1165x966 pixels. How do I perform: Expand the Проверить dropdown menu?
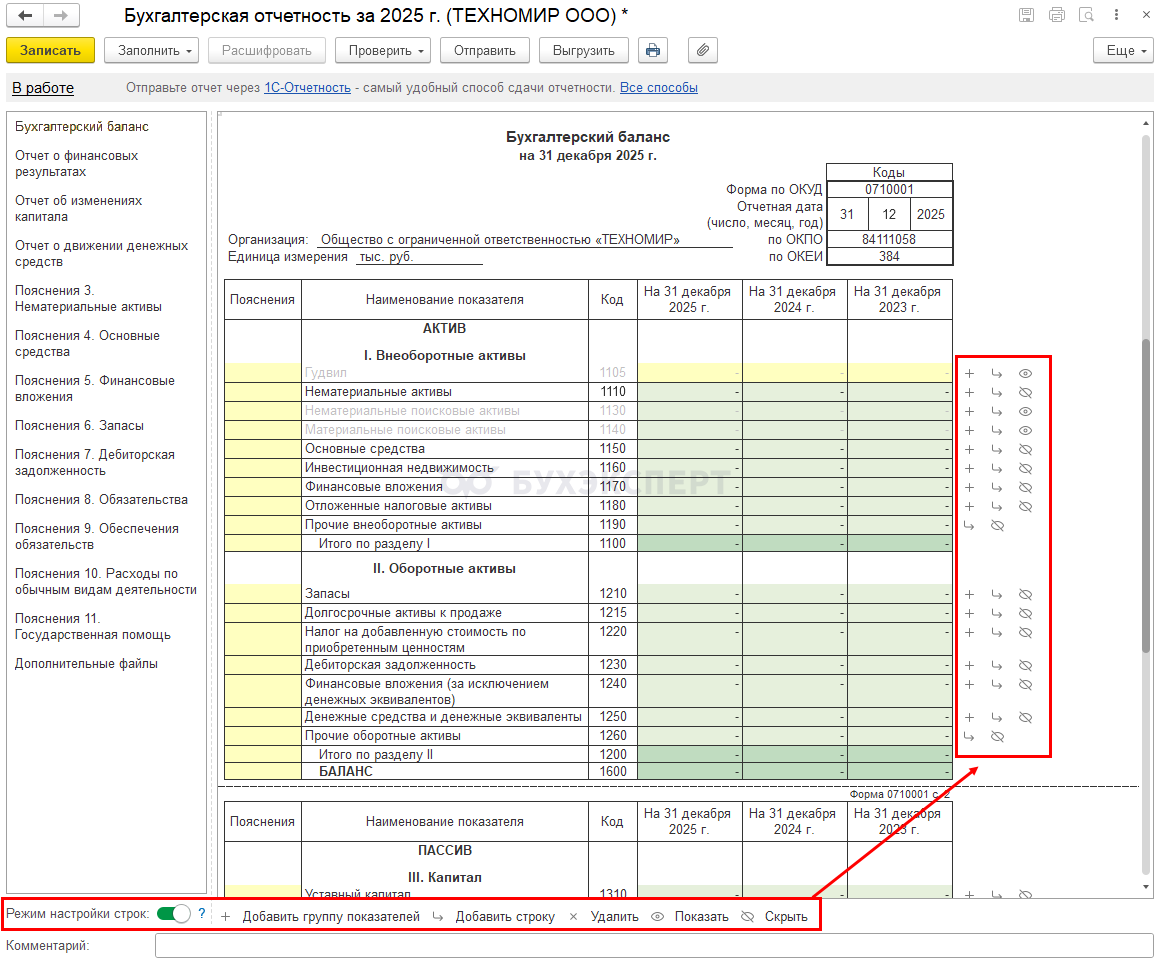(382, 51)
